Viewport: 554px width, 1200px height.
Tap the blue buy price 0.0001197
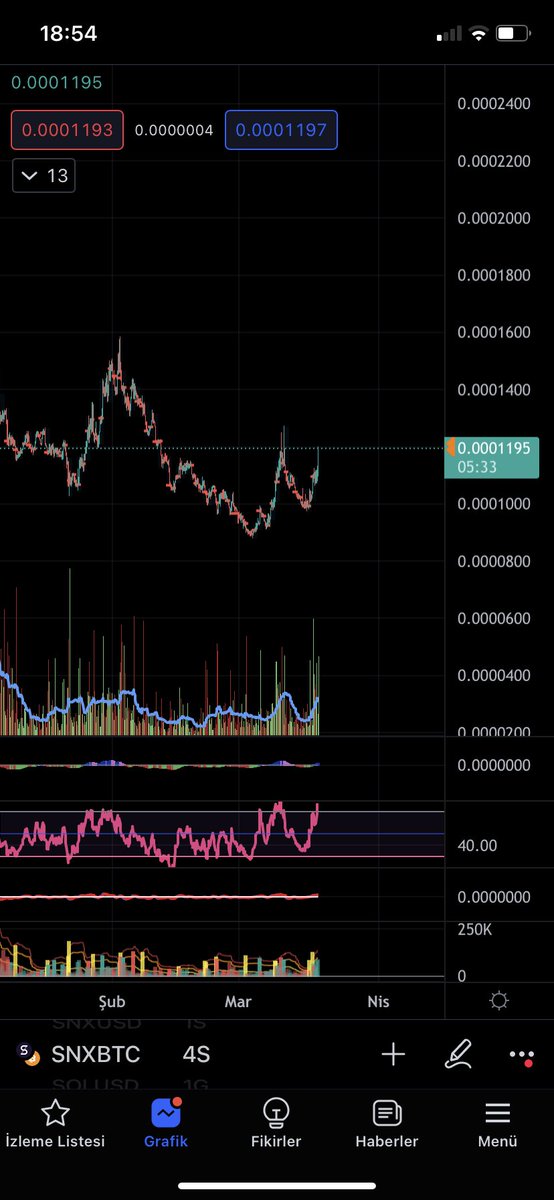(x=282, y=130)
